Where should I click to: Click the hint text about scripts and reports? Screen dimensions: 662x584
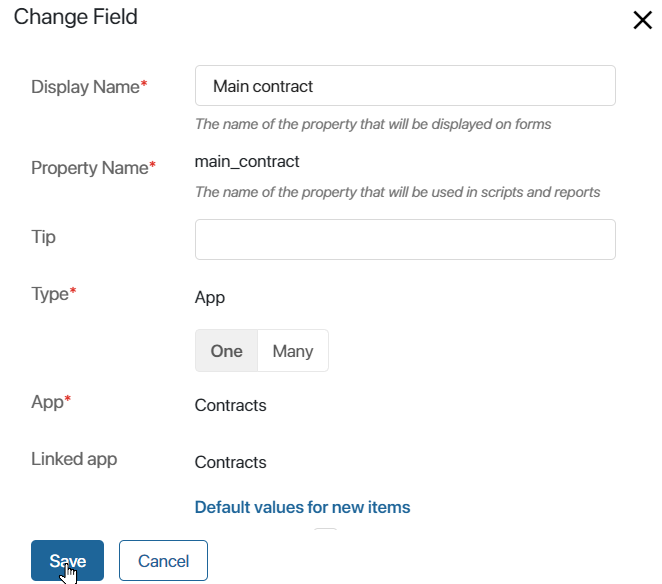[x=397, y=192]
